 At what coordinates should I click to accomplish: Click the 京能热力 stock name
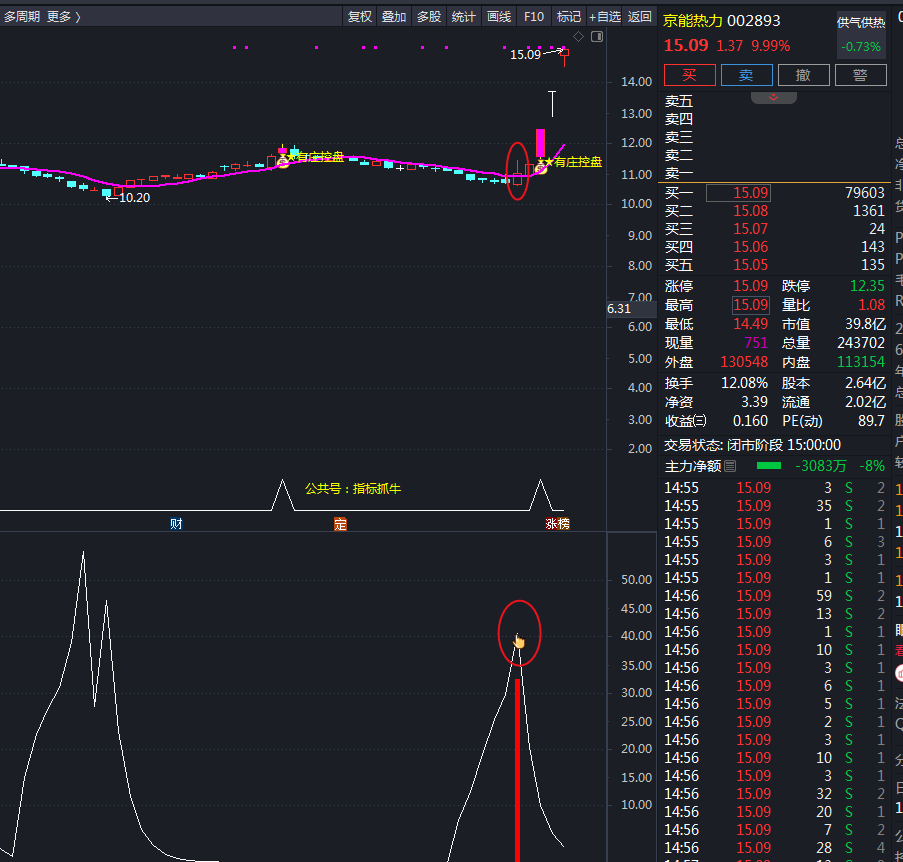693,21
